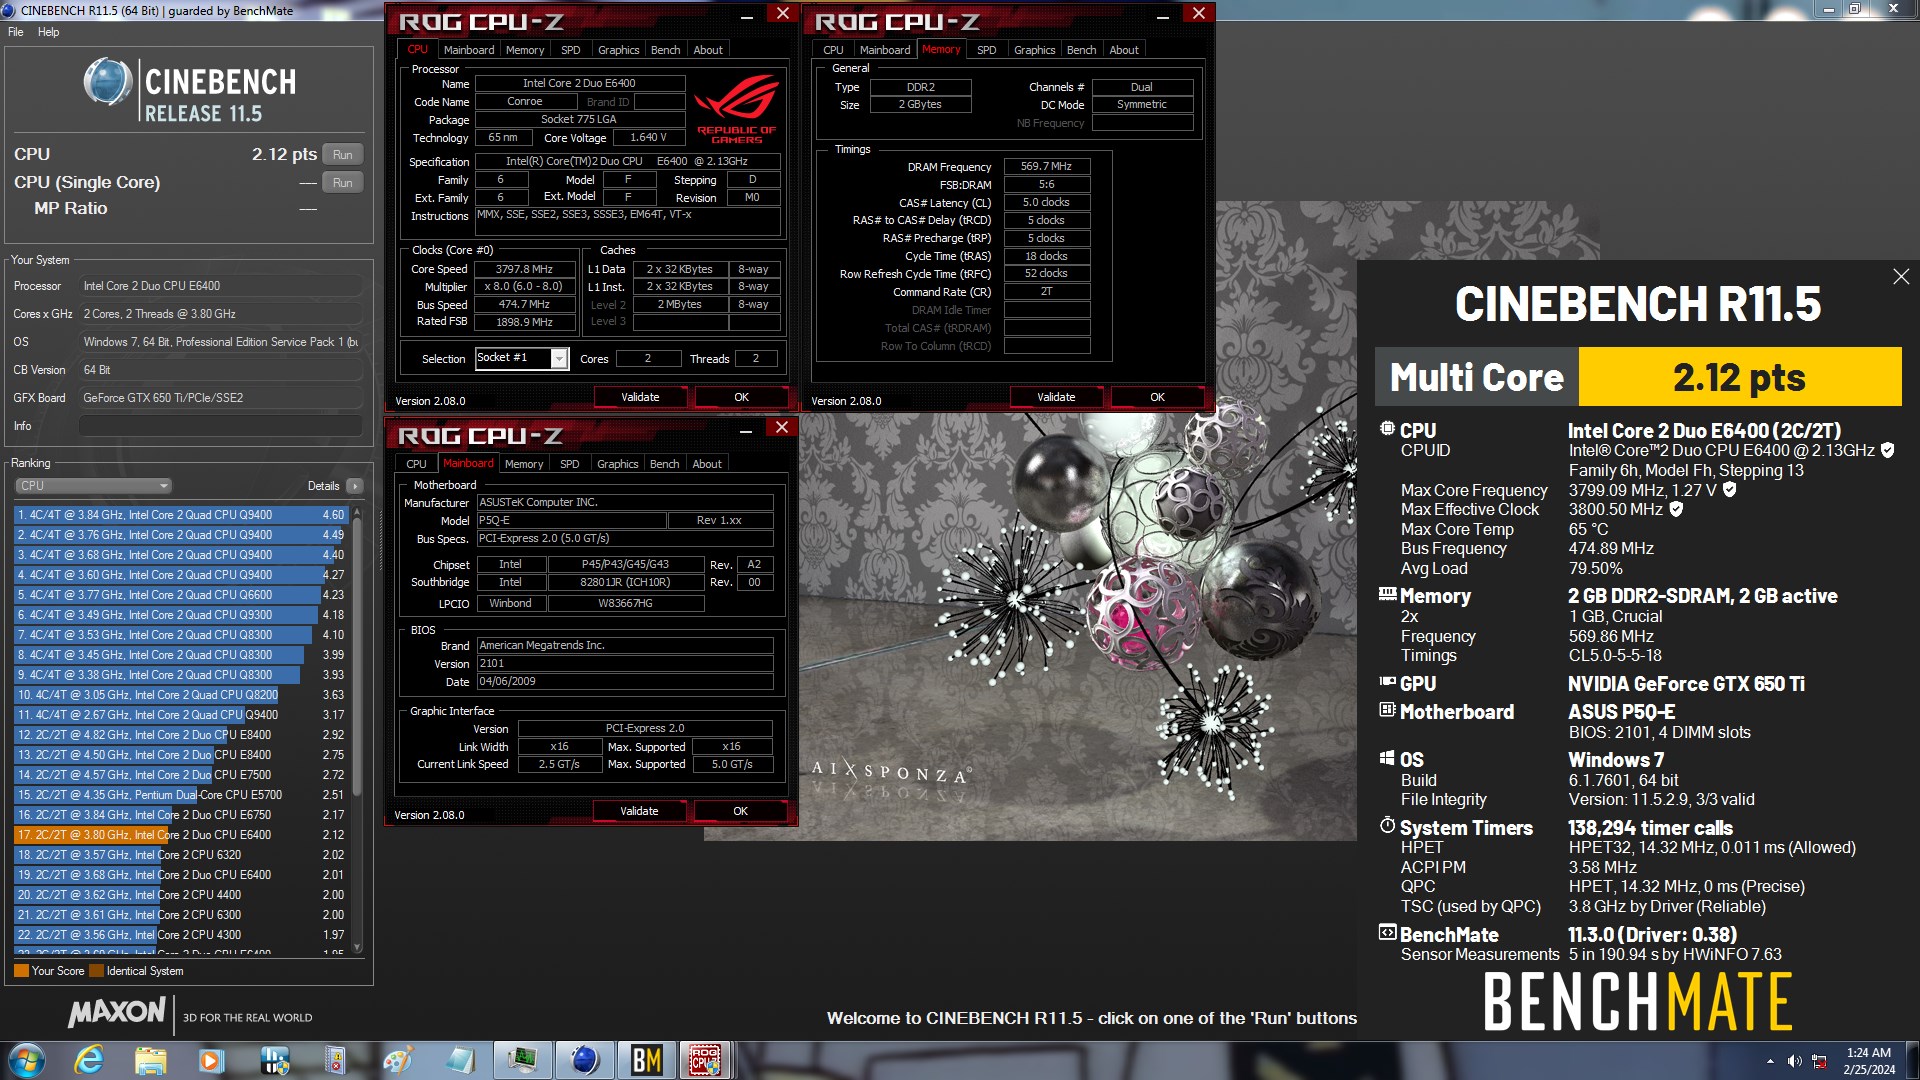The height and width of the screenshot is (1080, 1920).
Task: Run the CPU multi-core benchmark
Action: pos(343,155)
